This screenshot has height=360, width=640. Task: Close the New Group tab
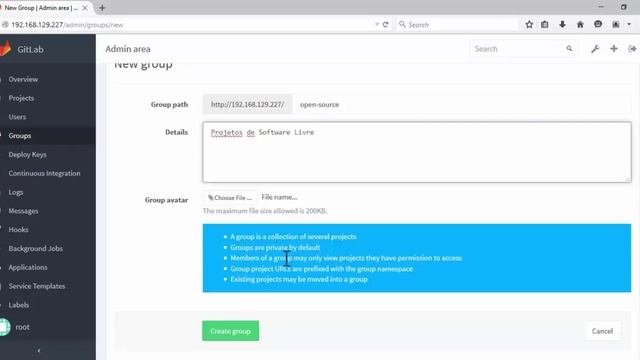tap(85, 8)
